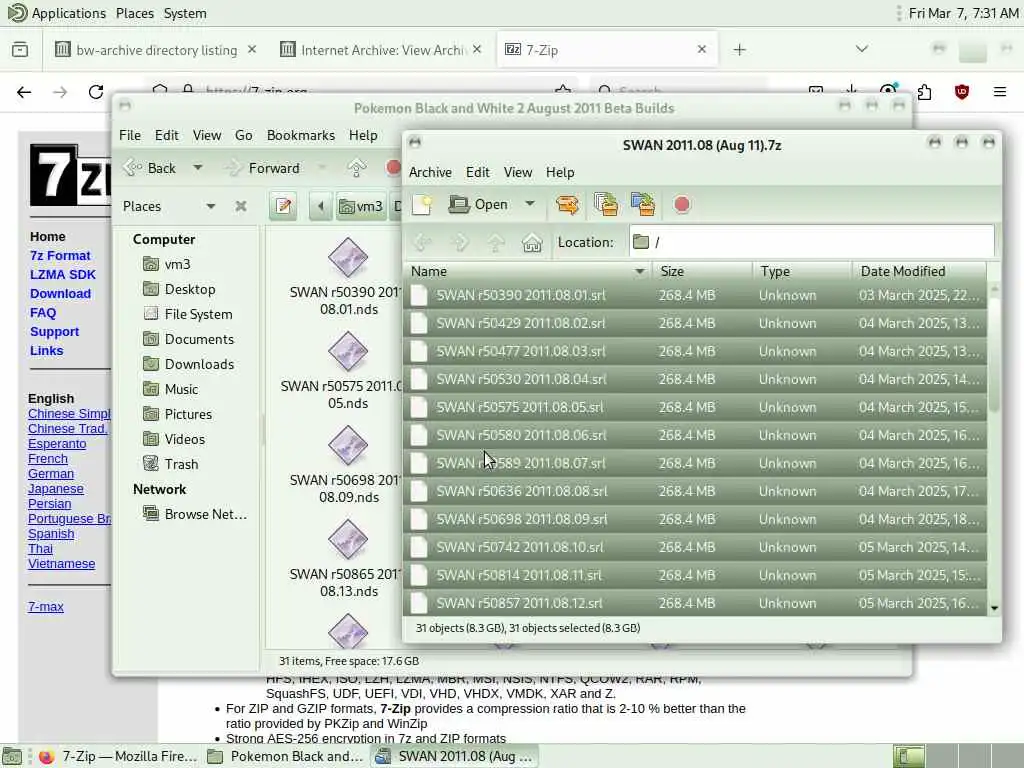Select SWAN r50857 2011.08.12.srl row
The image size is (1024, 768).
click(x=694, y=603)
